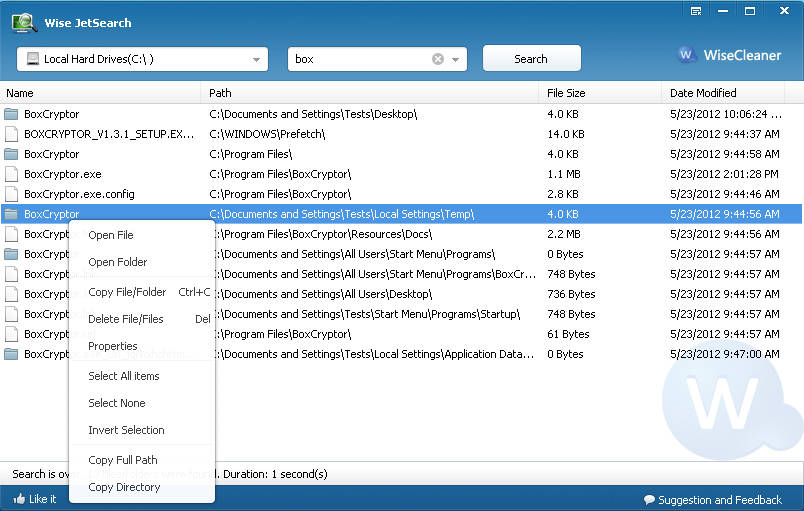Click Delete File/Files in the context menu
Screen dimensions: 804x511
coord(125,319)
